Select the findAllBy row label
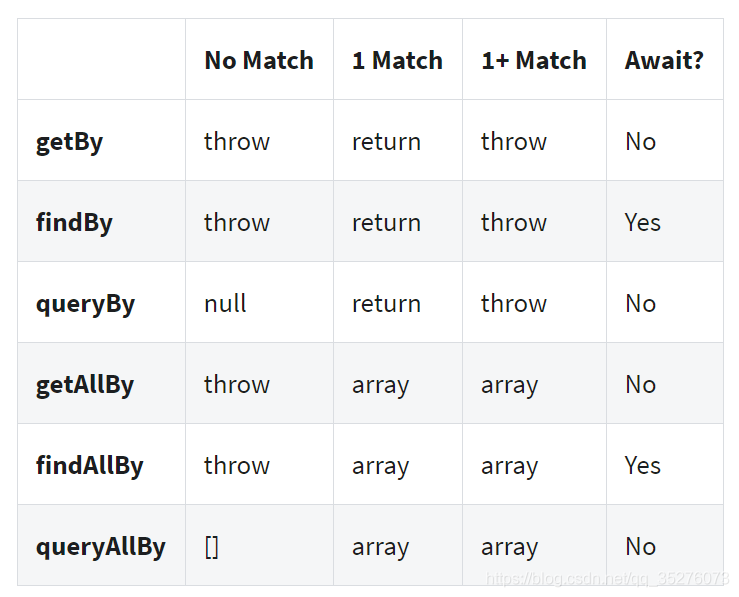 click(x=89, y=466)
